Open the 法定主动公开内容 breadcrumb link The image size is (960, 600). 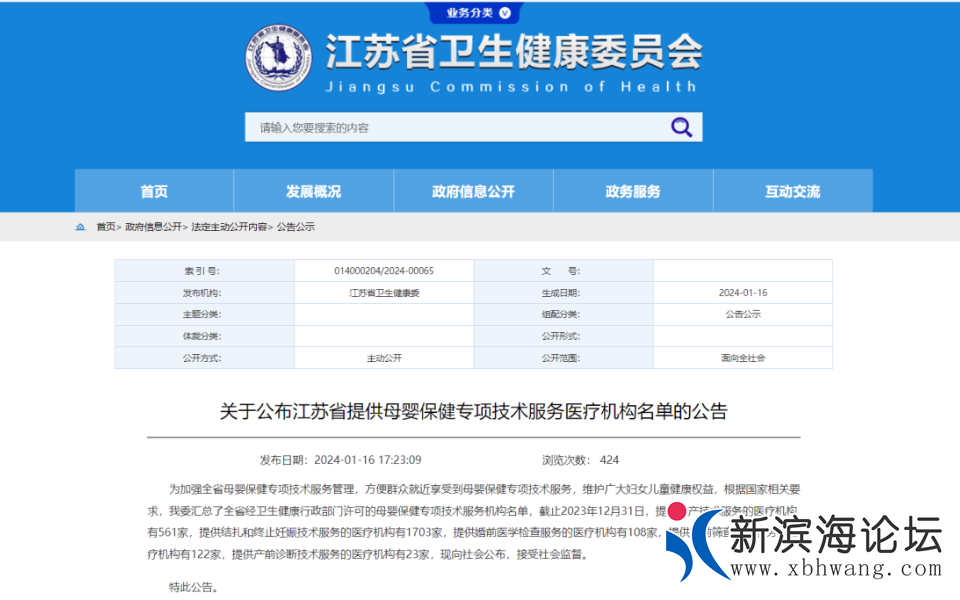(229, 227)
